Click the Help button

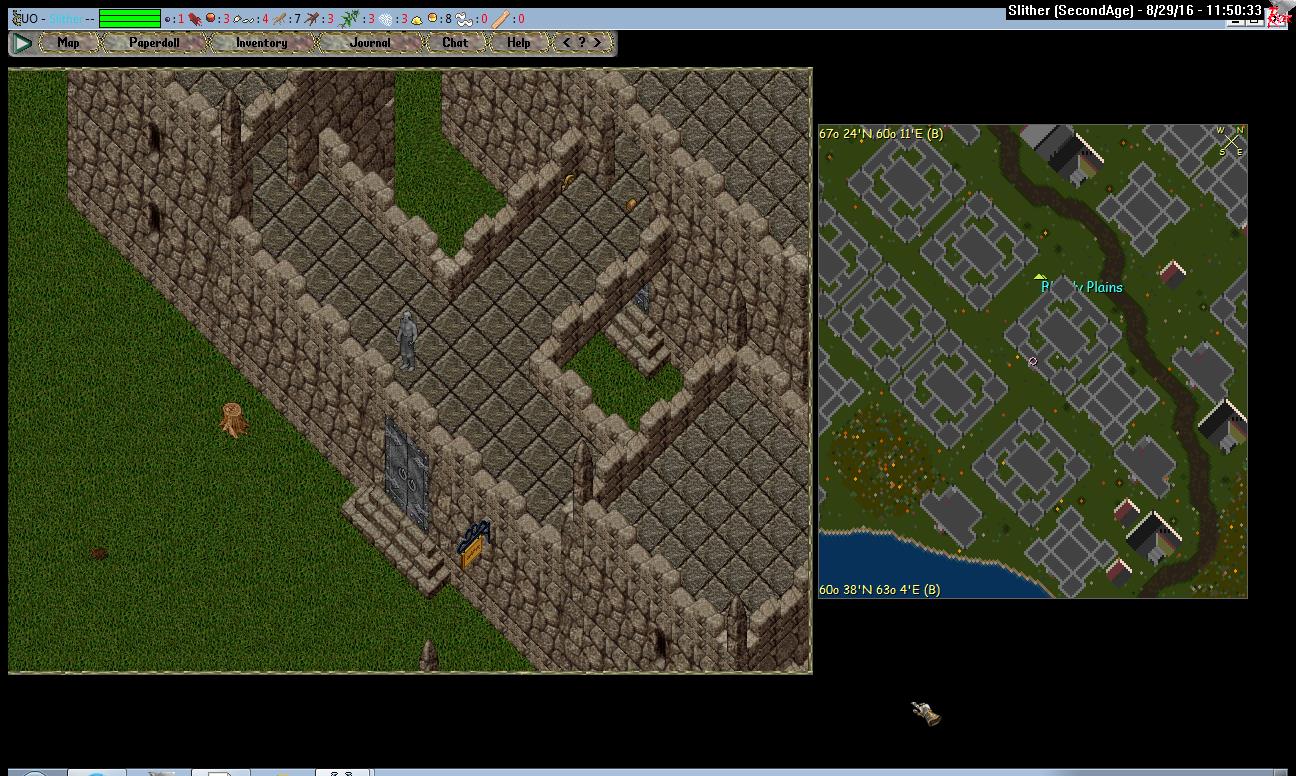point(518,43)
